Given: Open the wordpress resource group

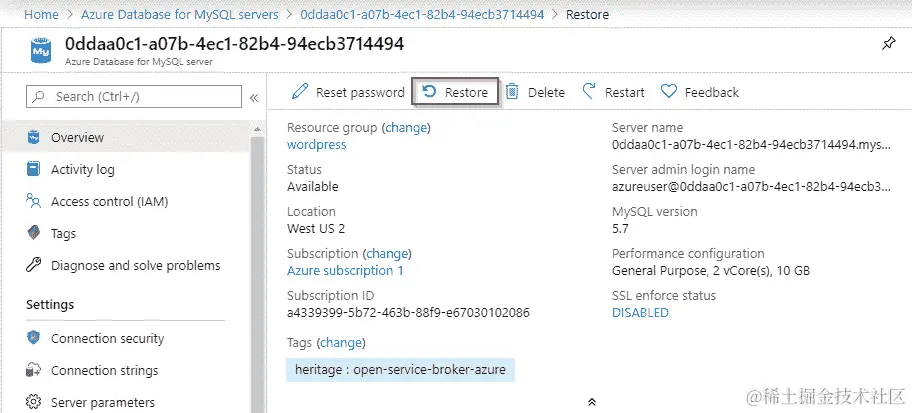Looking at the screenshot, I should point(316,144).
